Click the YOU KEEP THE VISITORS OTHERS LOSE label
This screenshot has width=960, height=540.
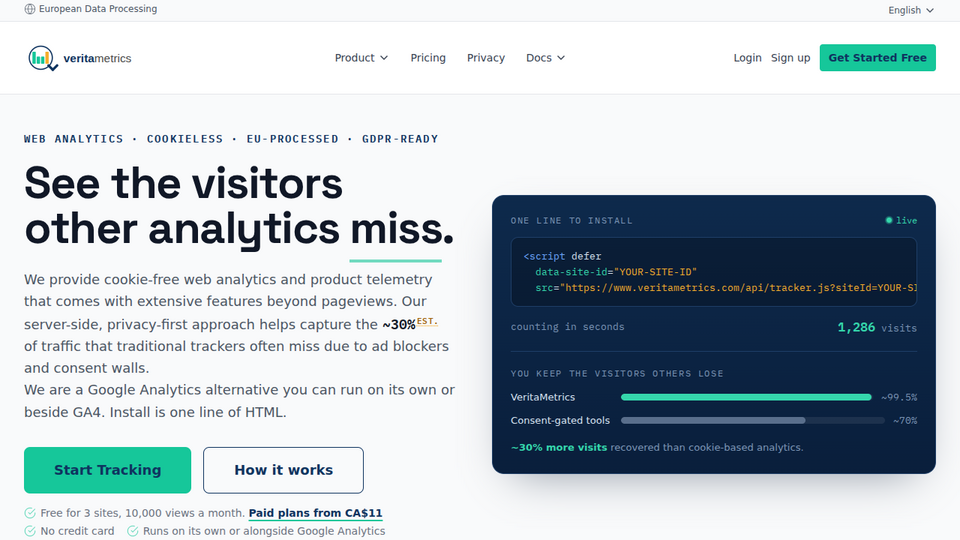pos(617,373)
